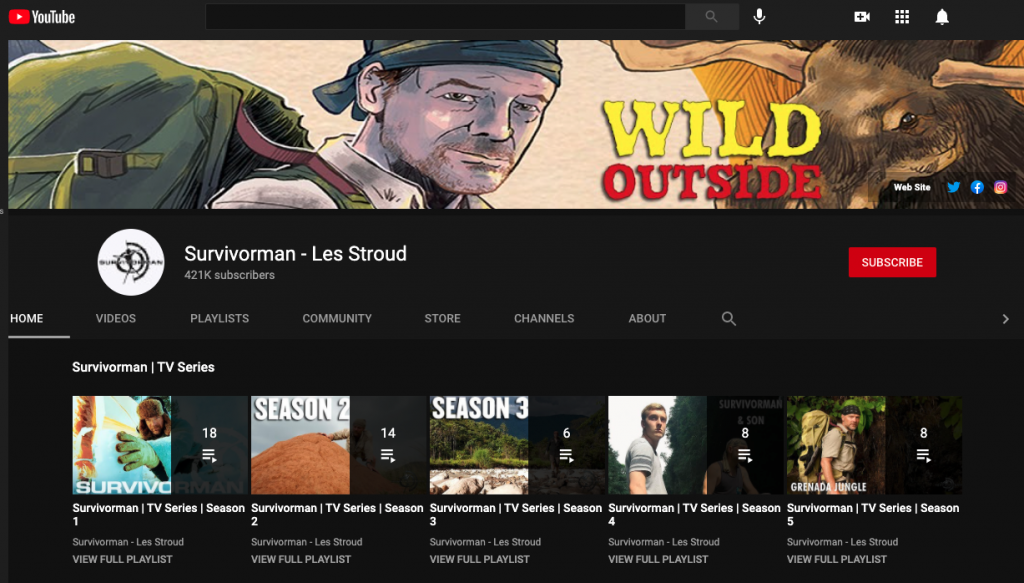
Task: Open the Season 1 playlist thumbnail
Action: 160,445
